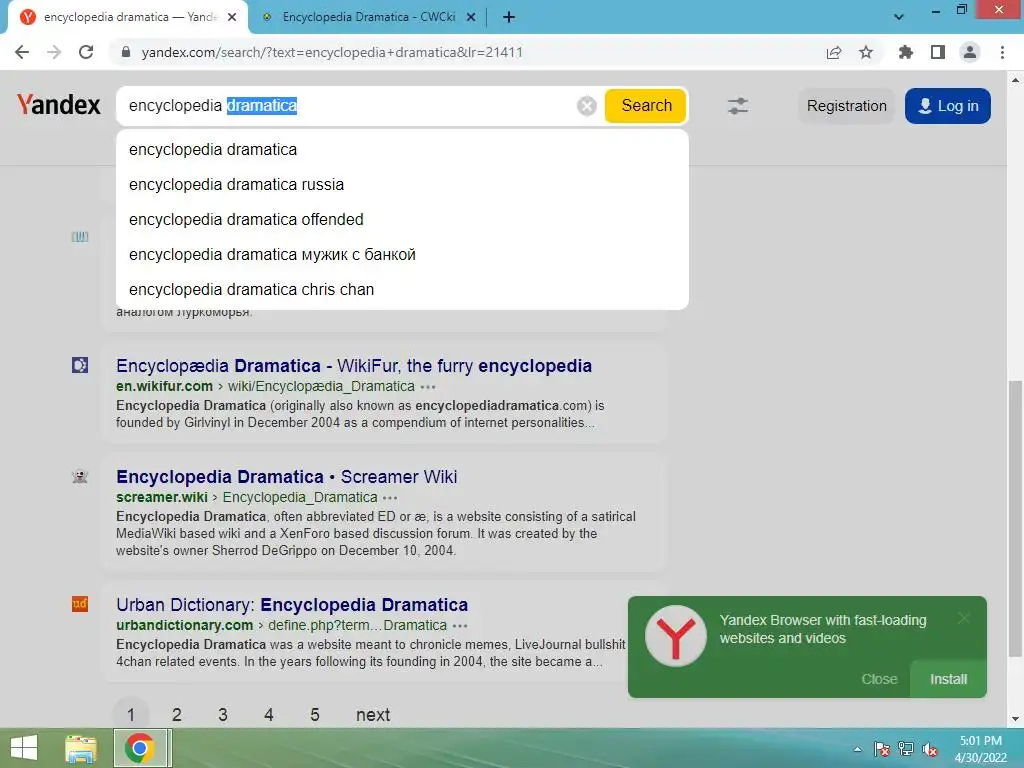Screen dimensions: 1024x768
Task: Reload the page
Action: [x=86, y=52]
